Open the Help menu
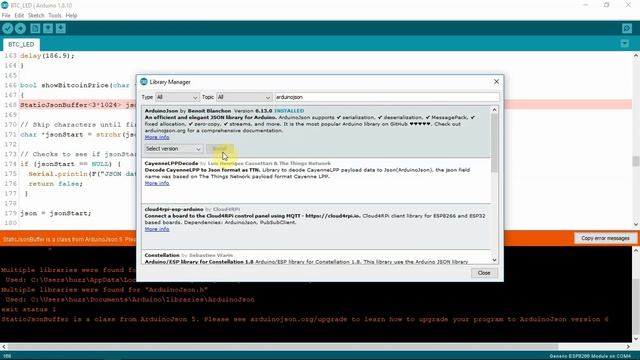The image size is (640, 360). tap(71, 16)
